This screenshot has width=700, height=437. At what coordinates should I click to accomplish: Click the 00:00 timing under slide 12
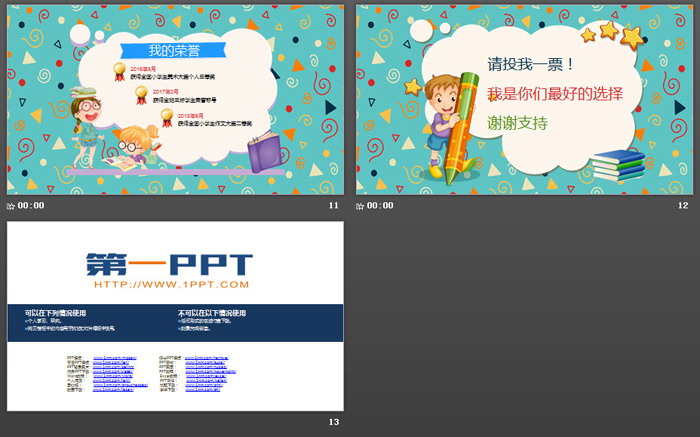(380, 206)
